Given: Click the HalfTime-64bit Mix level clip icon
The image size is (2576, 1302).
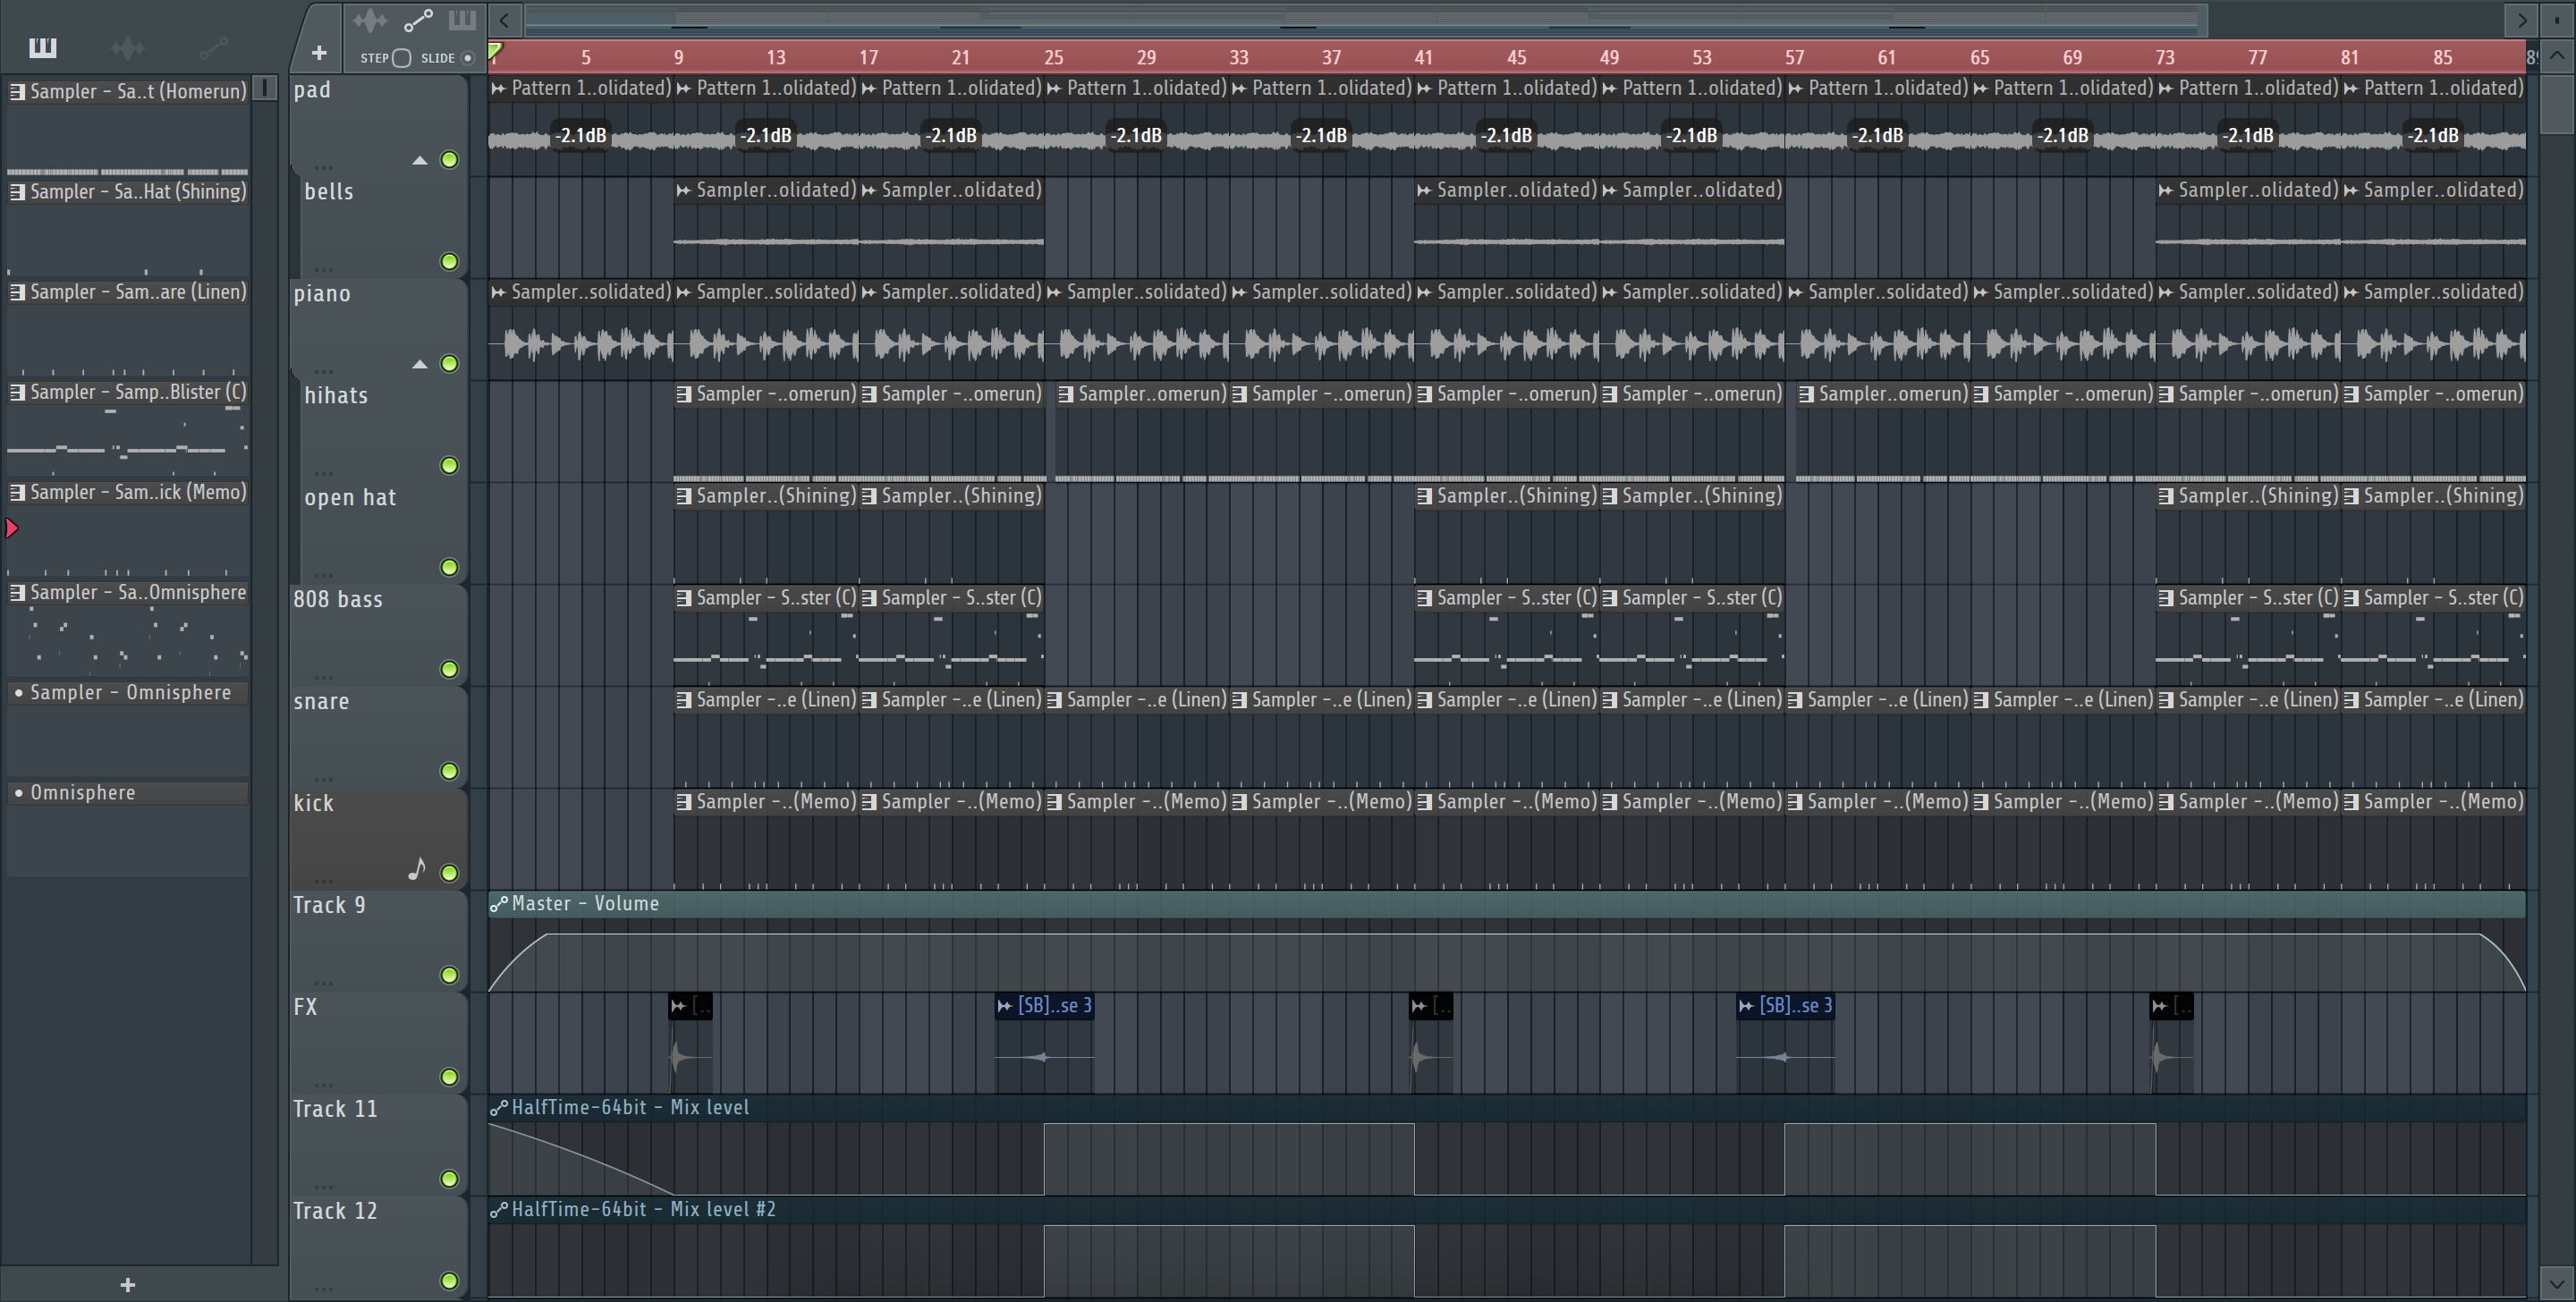Looking at the screenshot, I should 498,1108.
